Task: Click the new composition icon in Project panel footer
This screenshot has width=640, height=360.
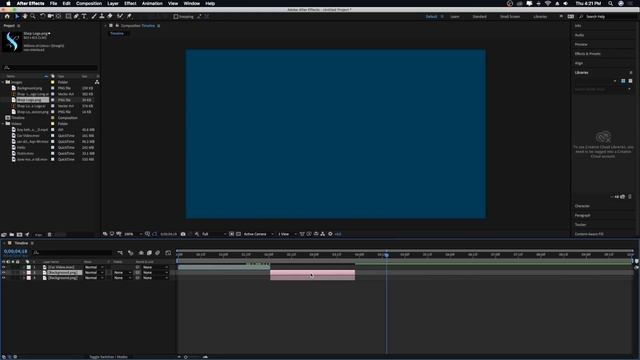Action: pos(19,235)
